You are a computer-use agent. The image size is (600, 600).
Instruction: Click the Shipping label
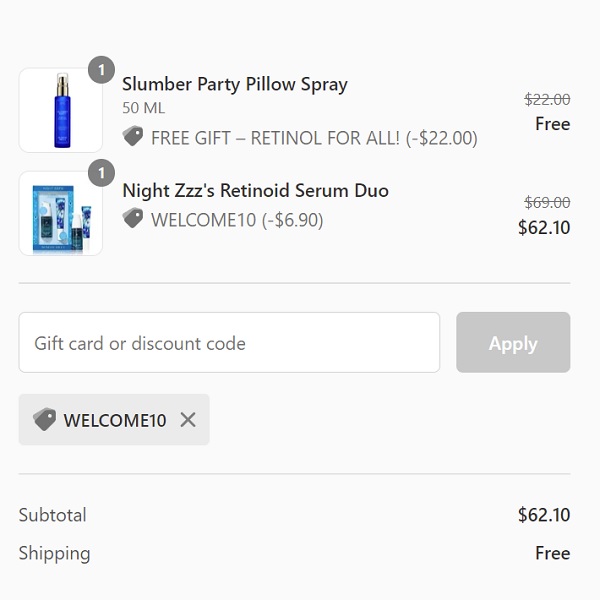point(54,553)
